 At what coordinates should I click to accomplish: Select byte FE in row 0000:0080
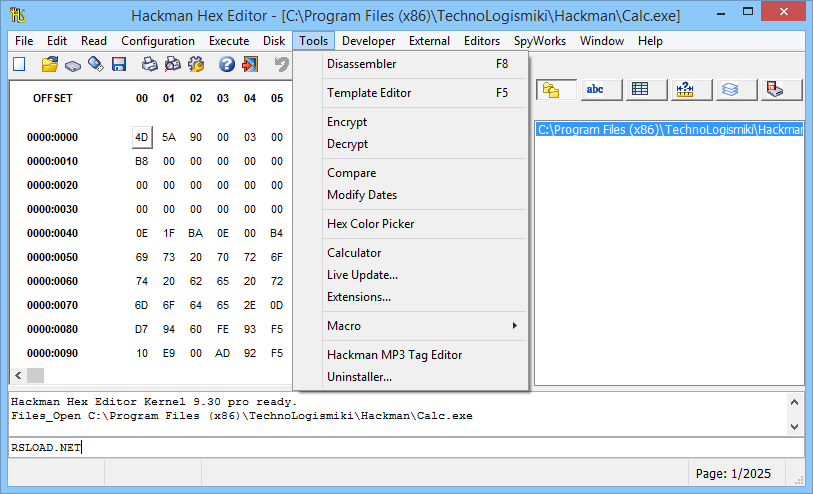(x=222, y=329)
